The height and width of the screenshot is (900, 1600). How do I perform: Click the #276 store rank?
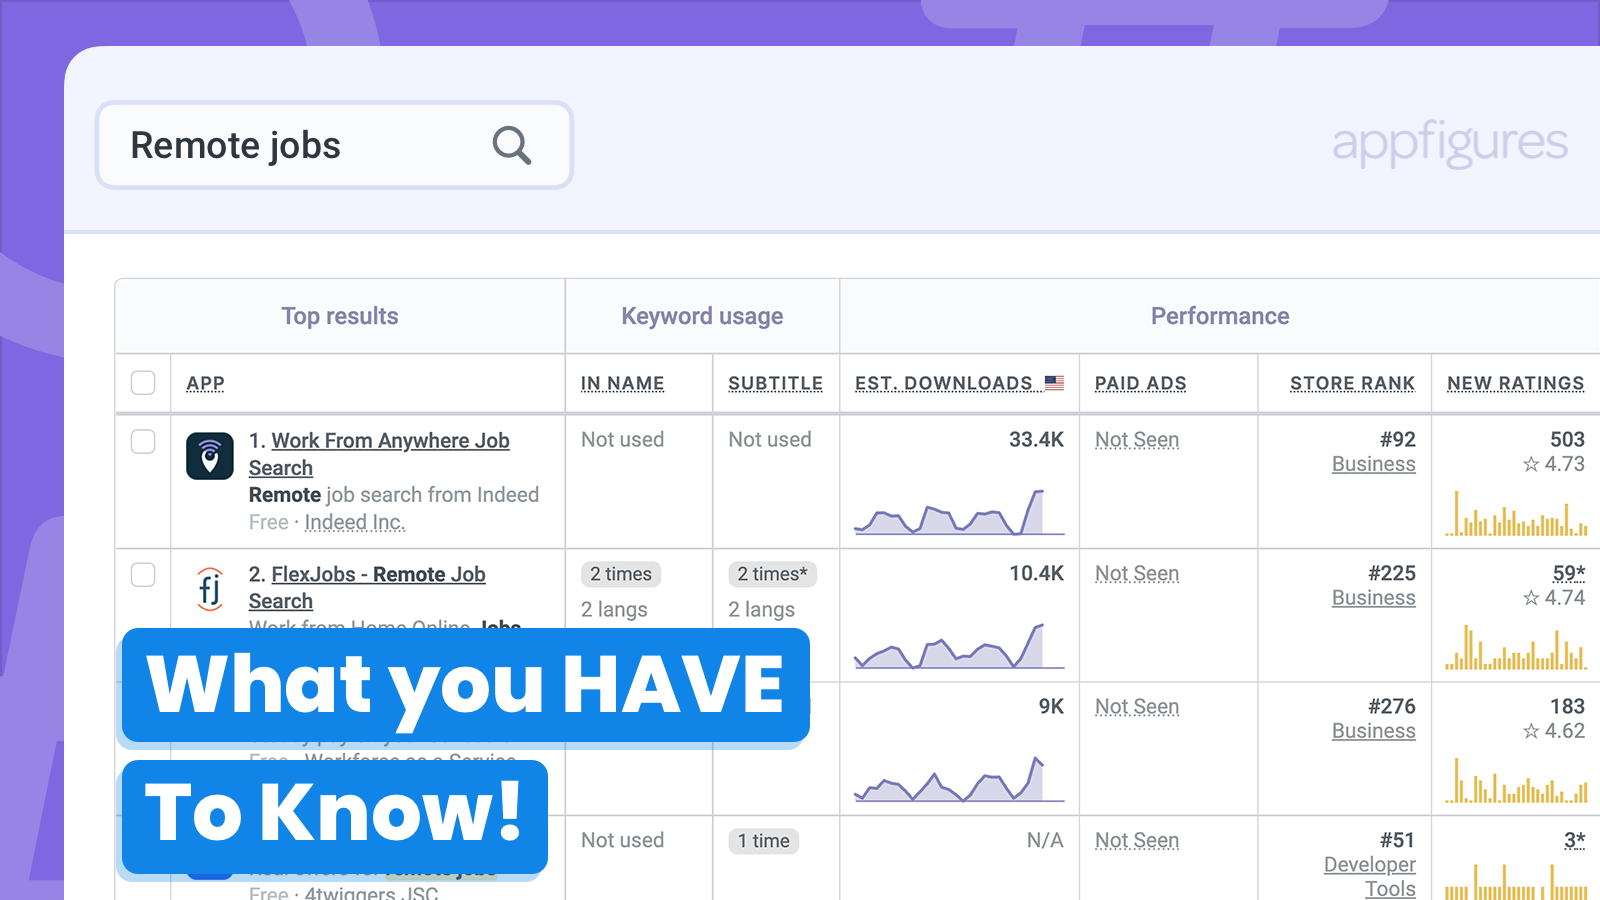tap(1391, 707)
